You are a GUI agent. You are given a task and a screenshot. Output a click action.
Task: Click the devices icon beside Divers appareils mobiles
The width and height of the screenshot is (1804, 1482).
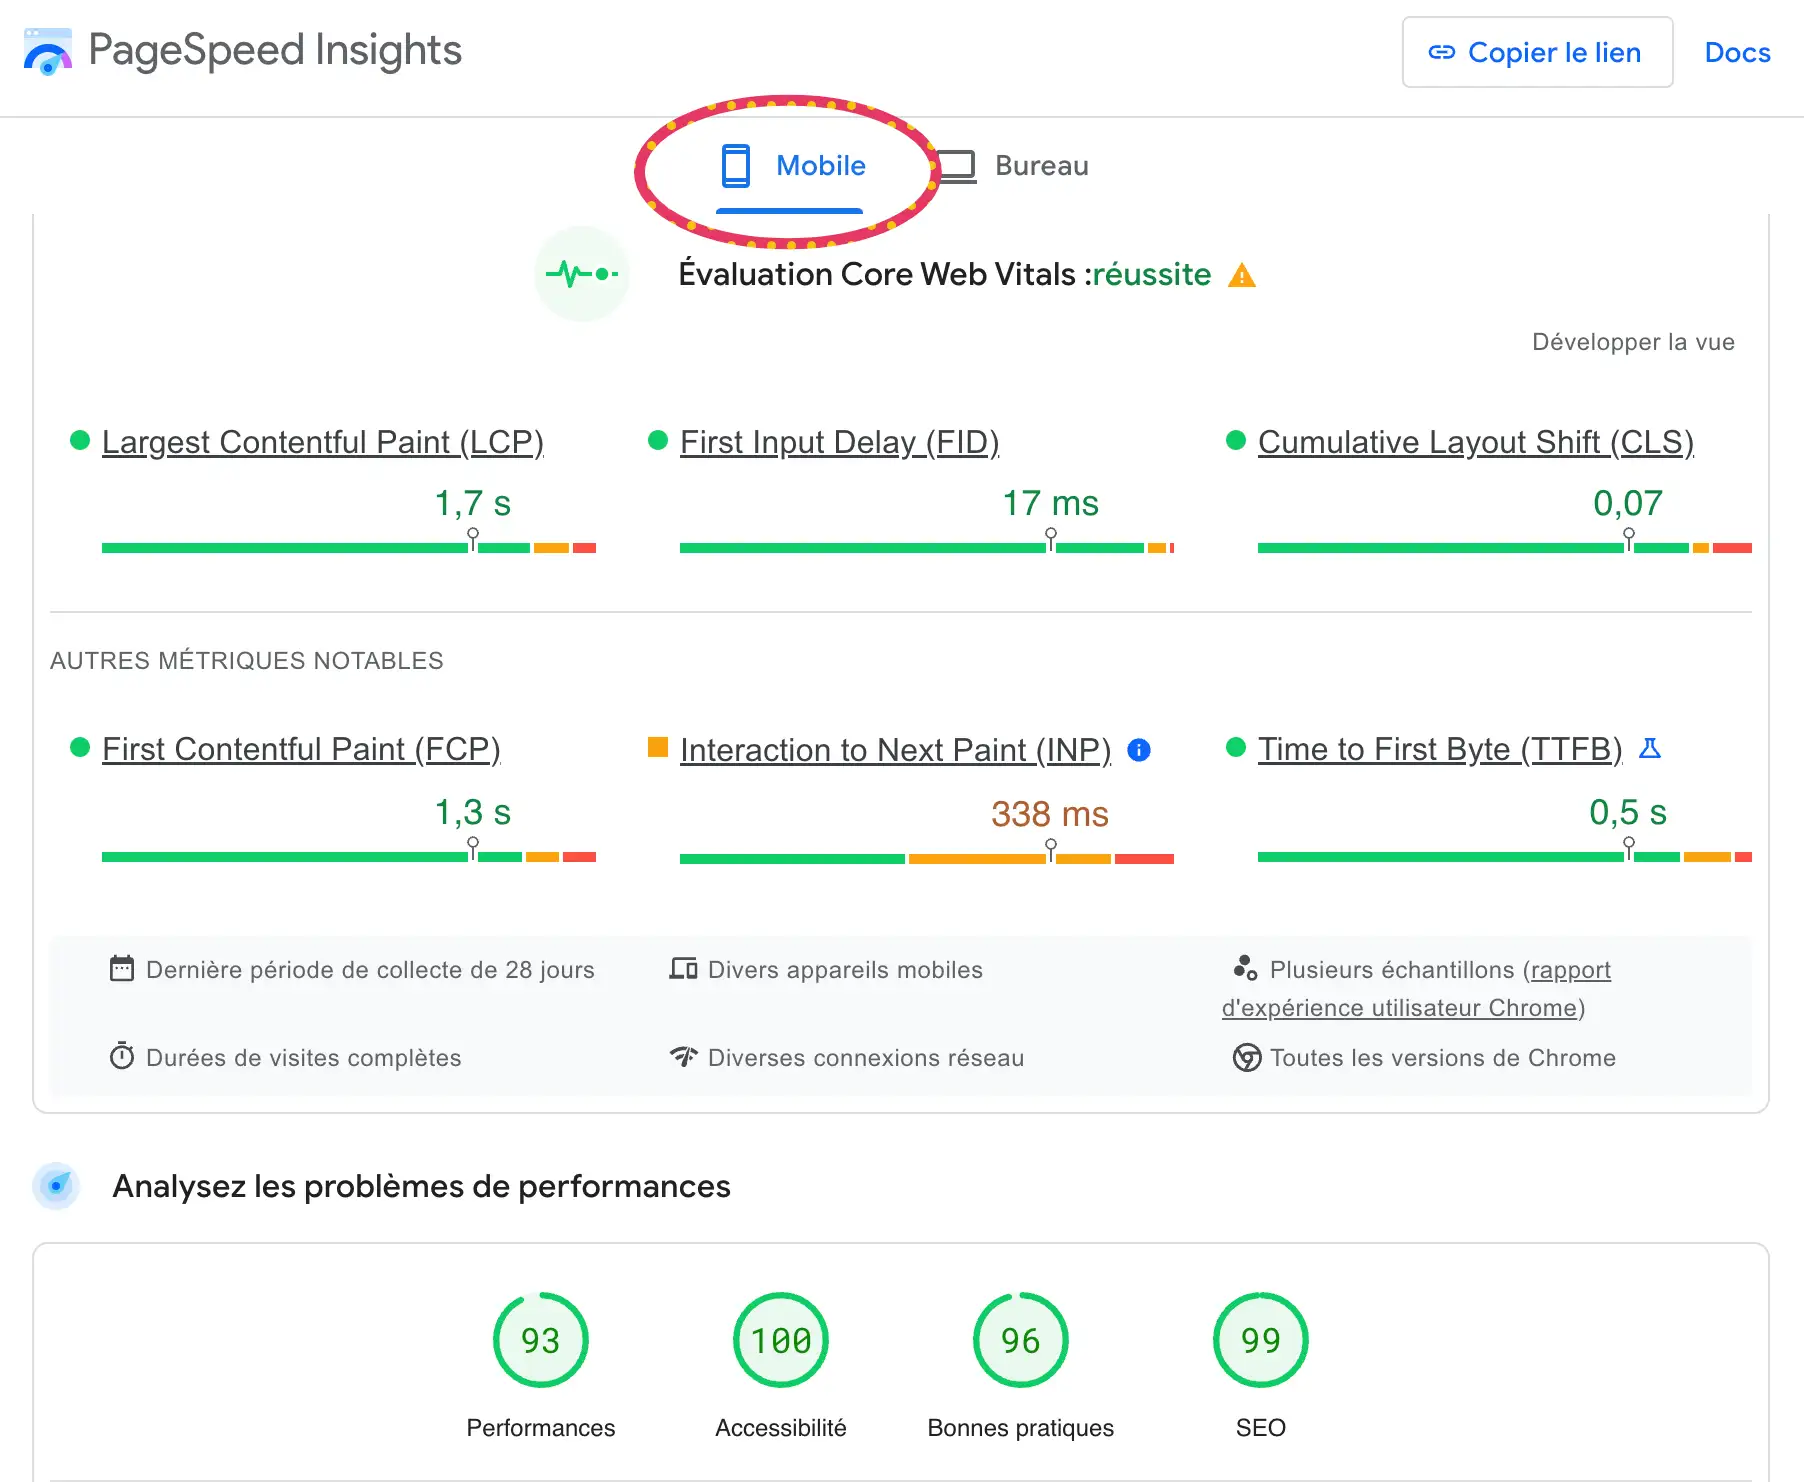tap(684, 969)
